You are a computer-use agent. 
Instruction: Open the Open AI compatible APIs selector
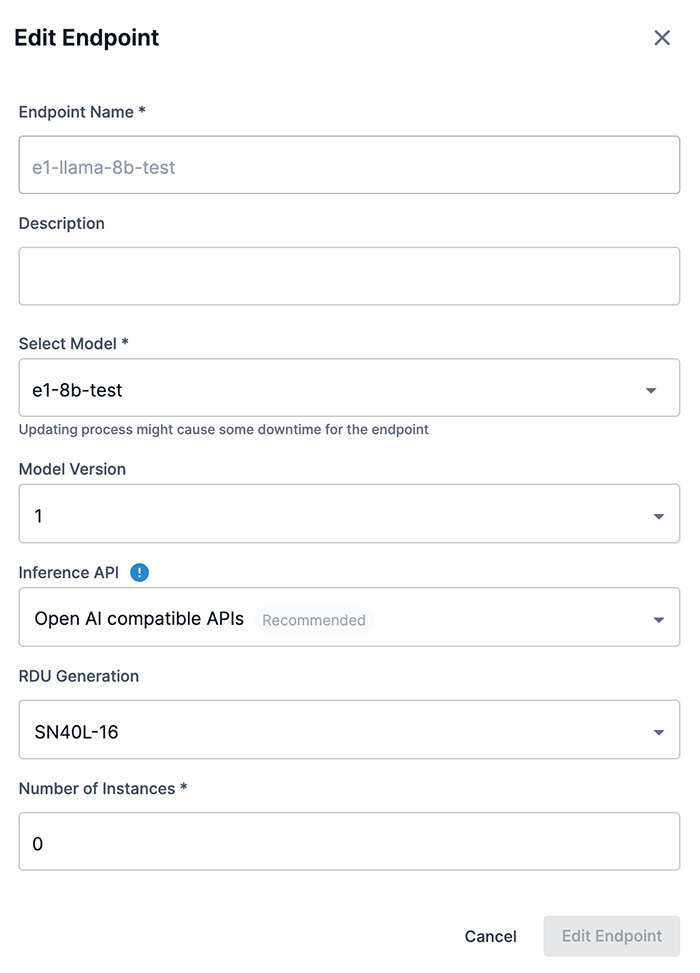[x=348, y=617]
